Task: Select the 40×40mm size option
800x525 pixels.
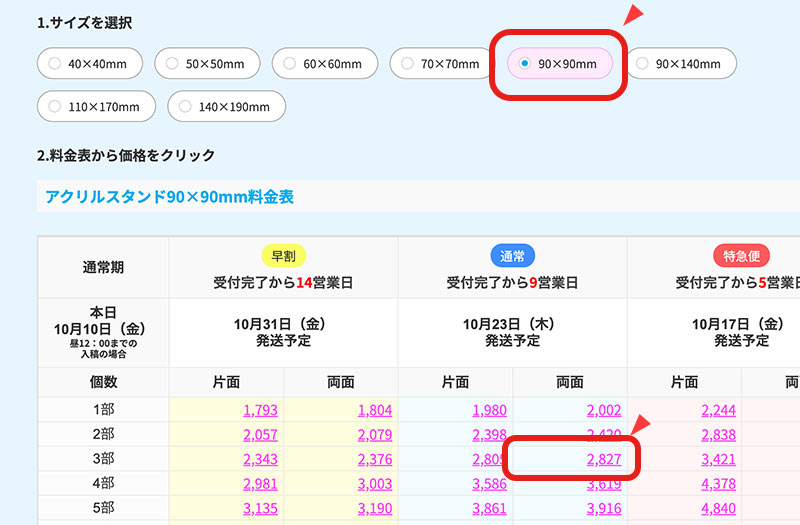Action: 89,64
